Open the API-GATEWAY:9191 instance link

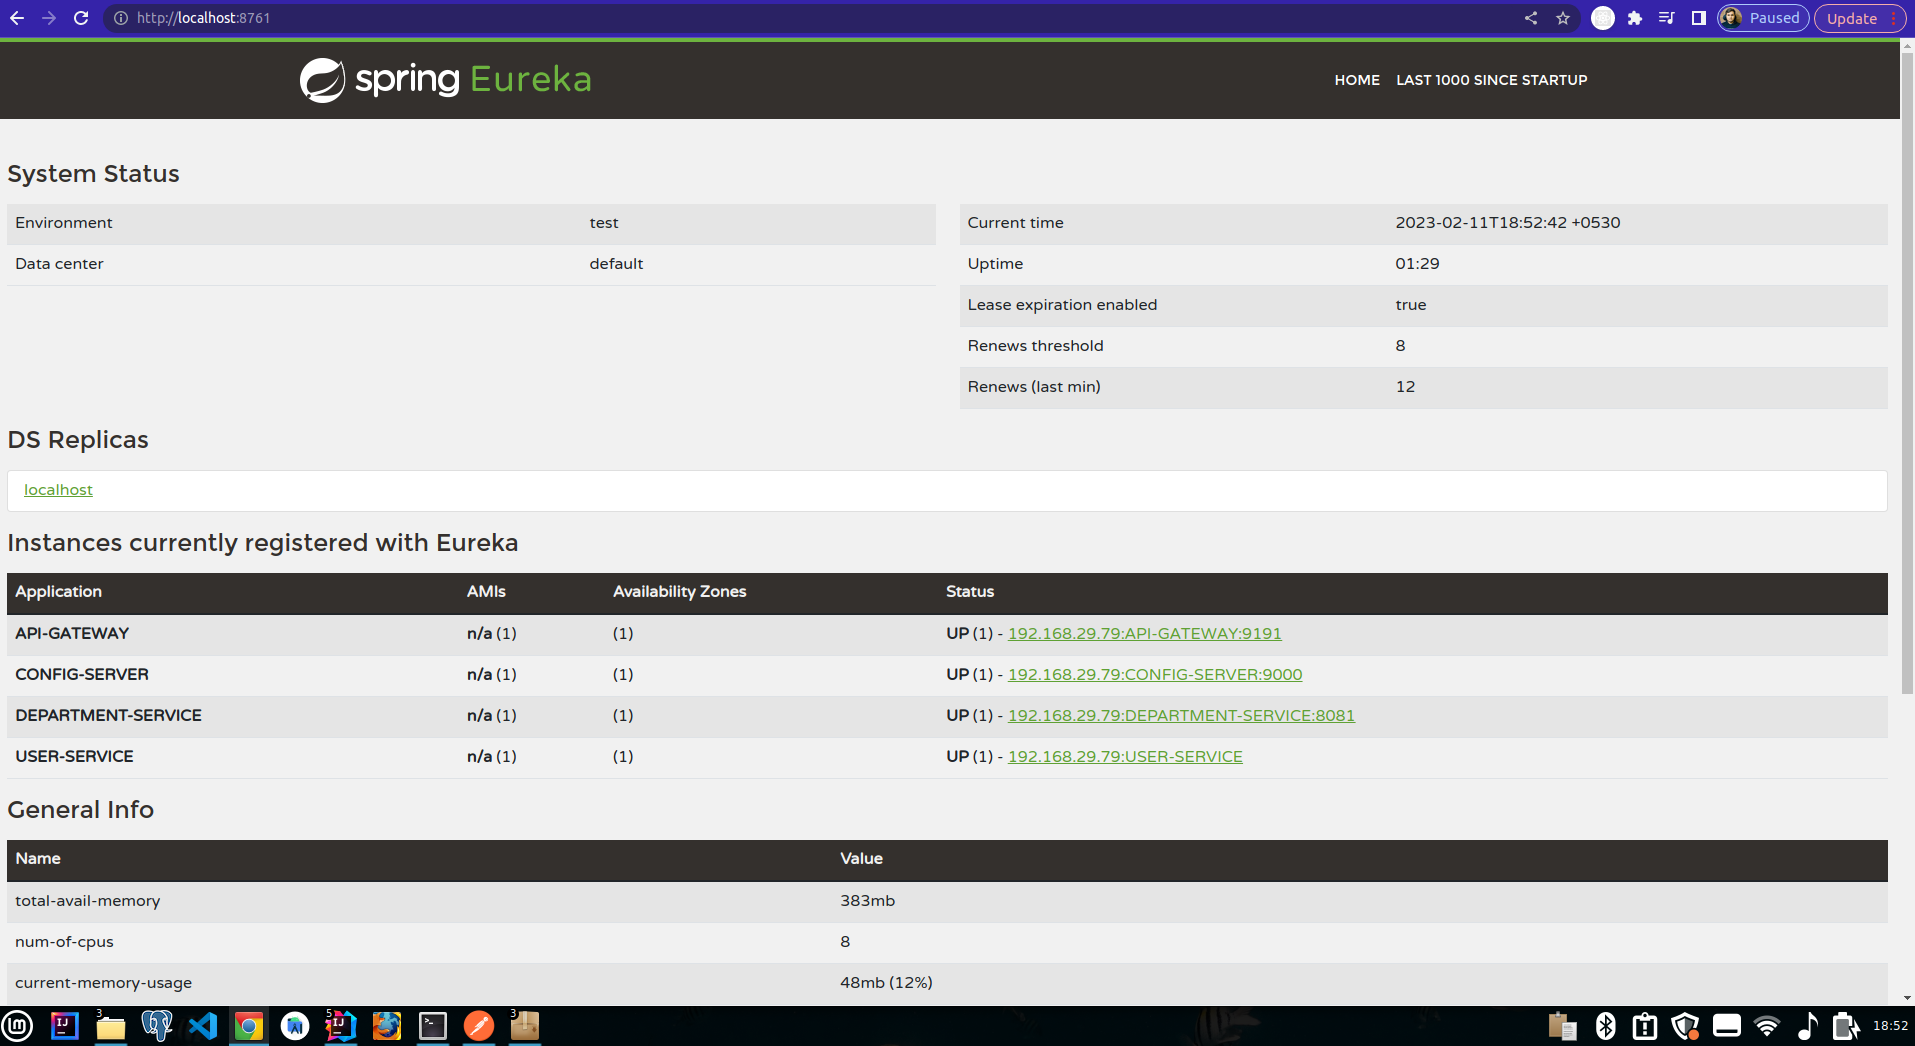[x=1145, y=633]
